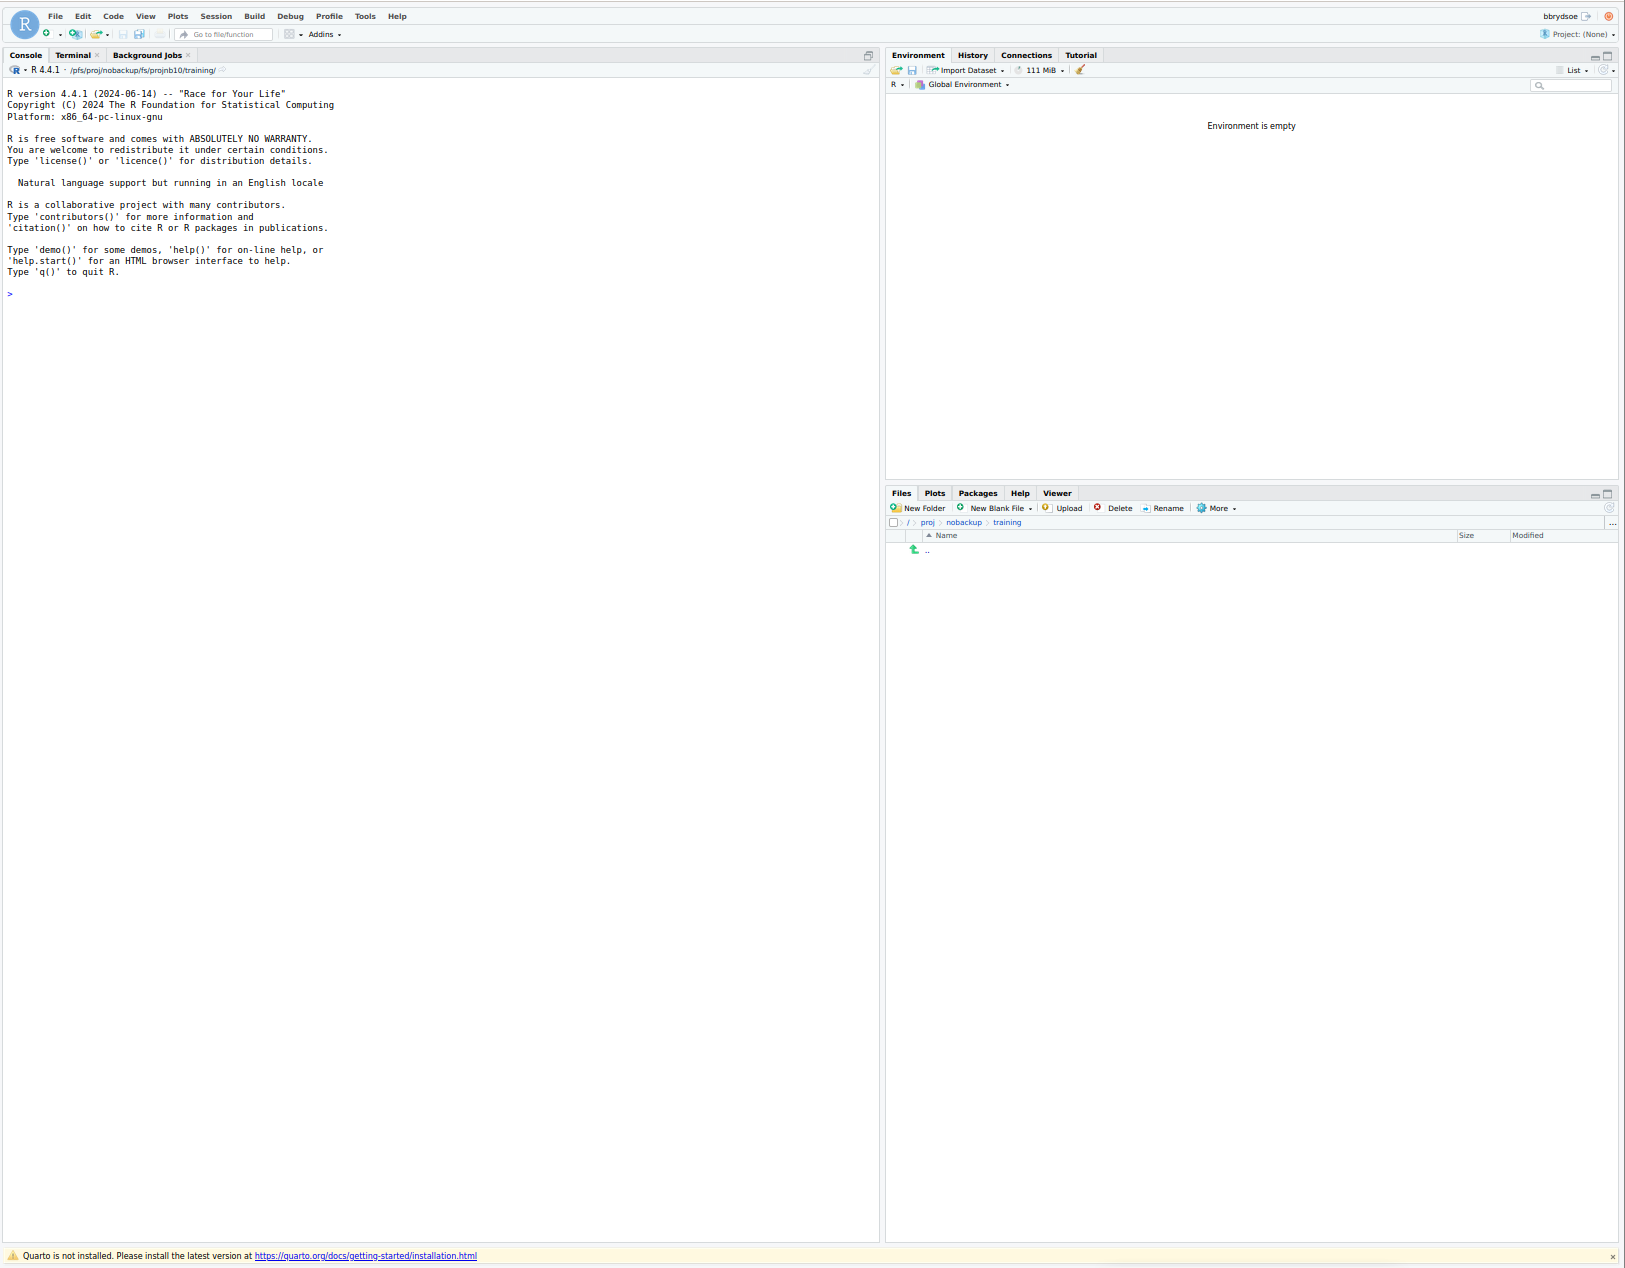Click the go up directory green arrow

pyautogui.click(x=914, y=549)
